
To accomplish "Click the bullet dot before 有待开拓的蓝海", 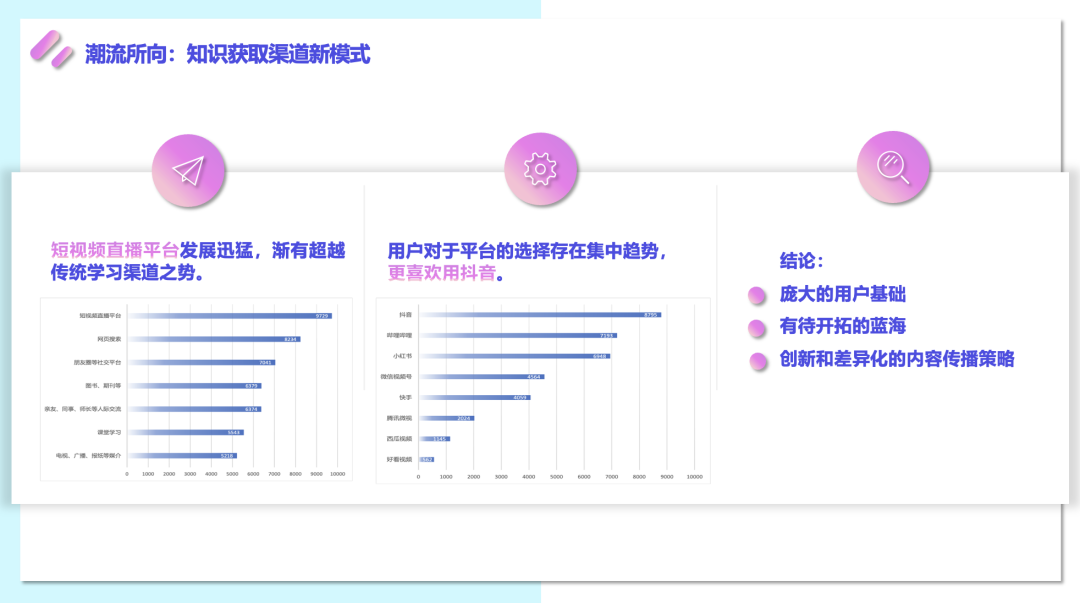I will click(x=757, y=327).
